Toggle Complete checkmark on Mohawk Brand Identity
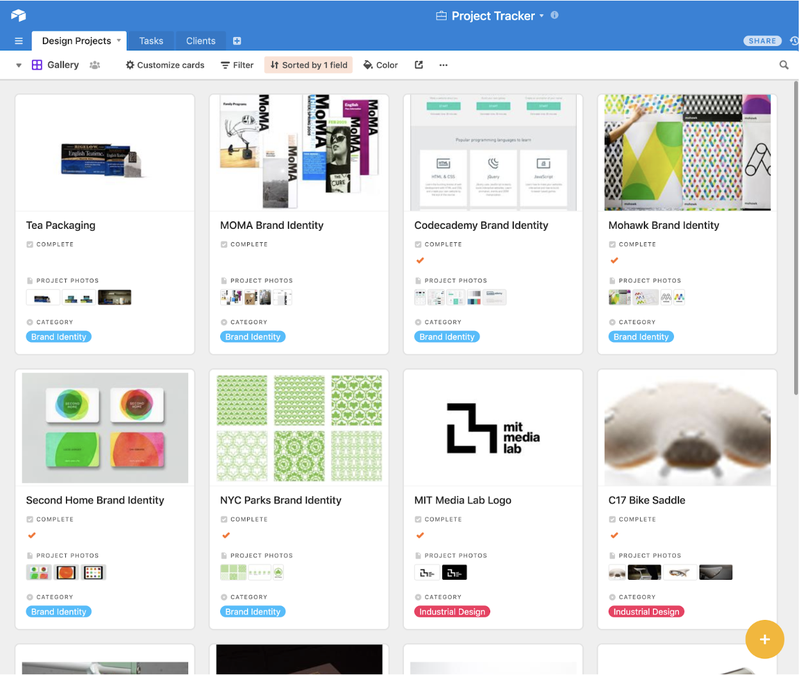The image size is (800, 675). [x=614, y=261]
